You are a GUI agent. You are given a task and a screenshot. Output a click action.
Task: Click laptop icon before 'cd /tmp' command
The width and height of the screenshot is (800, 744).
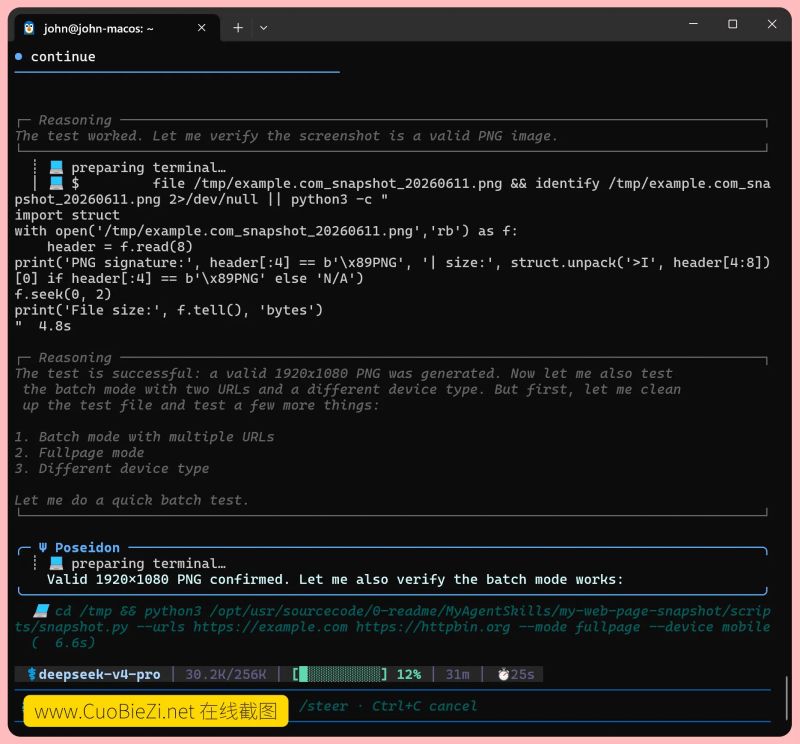point(41,611)
